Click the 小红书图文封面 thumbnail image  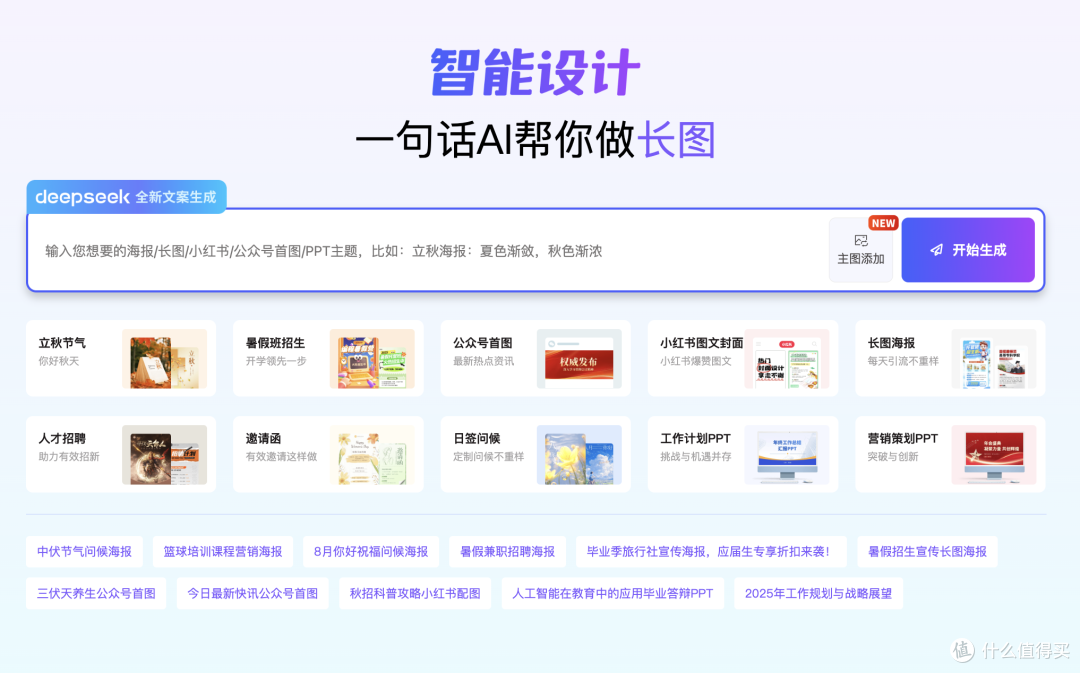tap(787, 358)
